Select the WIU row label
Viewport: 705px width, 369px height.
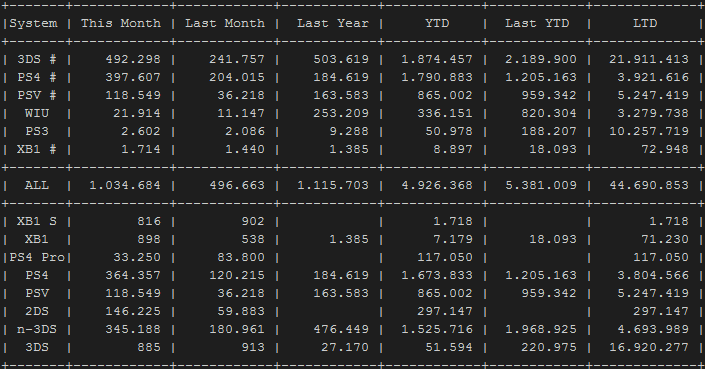tap(37, 113)
